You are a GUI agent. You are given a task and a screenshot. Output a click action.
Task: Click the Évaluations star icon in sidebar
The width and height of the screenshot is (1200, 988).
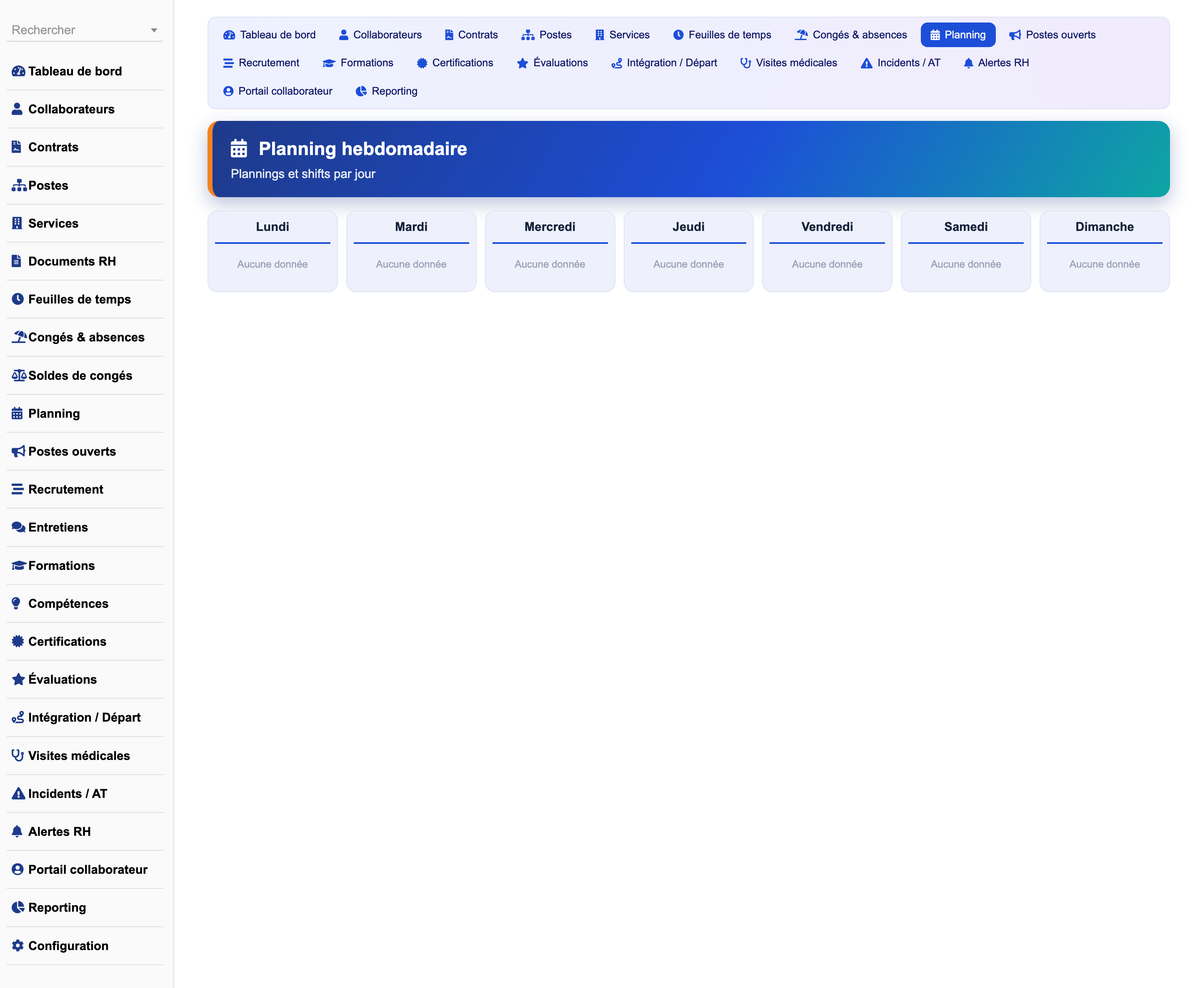pyautogui.click(x=18, y=679)
